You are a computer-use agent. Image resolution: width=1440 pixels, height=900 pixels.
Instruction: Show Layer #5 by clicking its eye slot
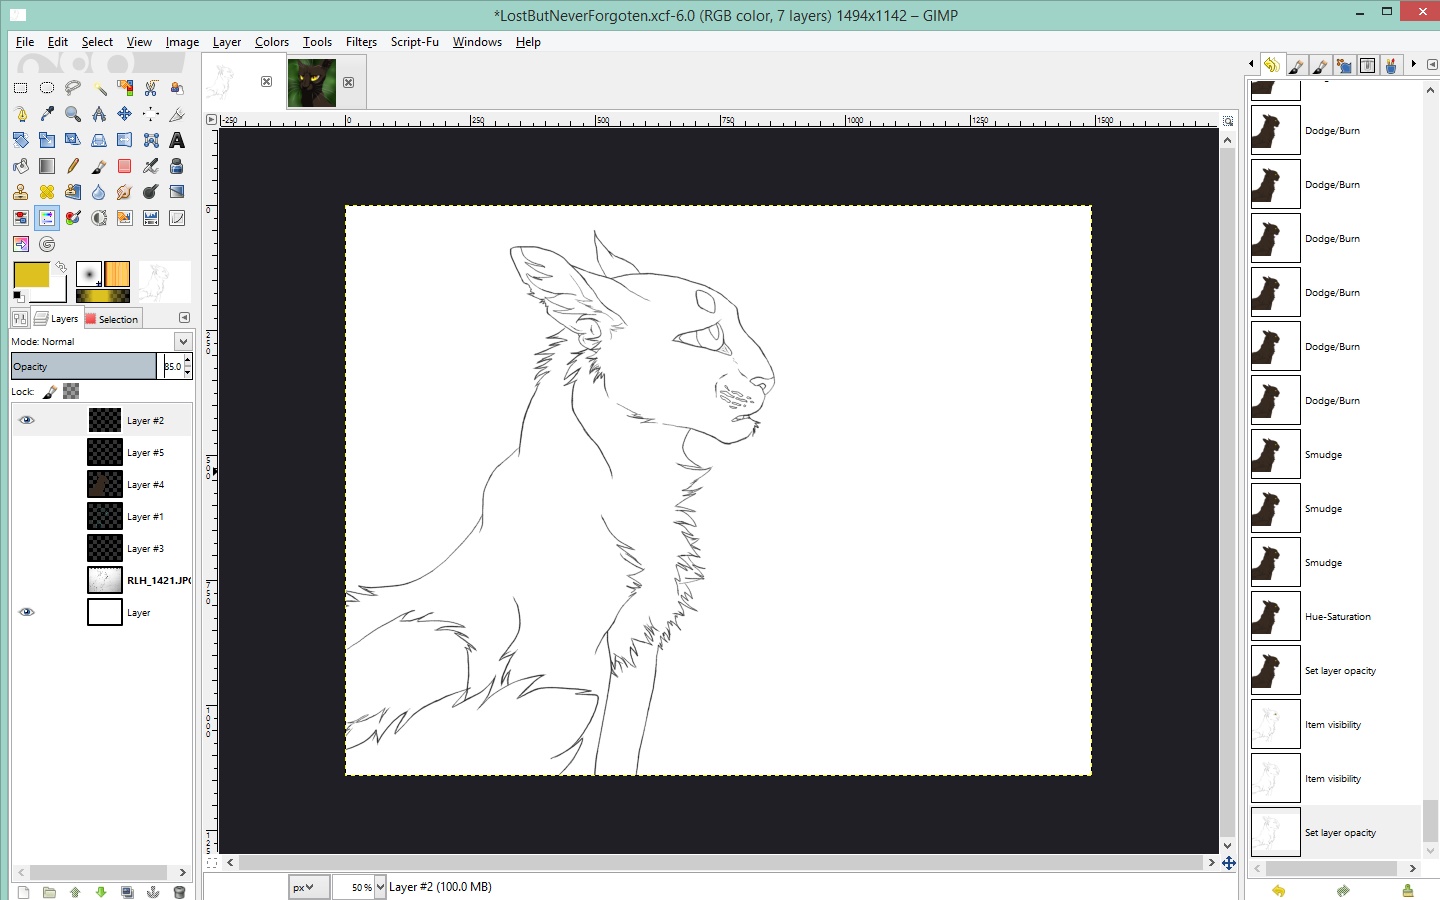click(27, 452)
